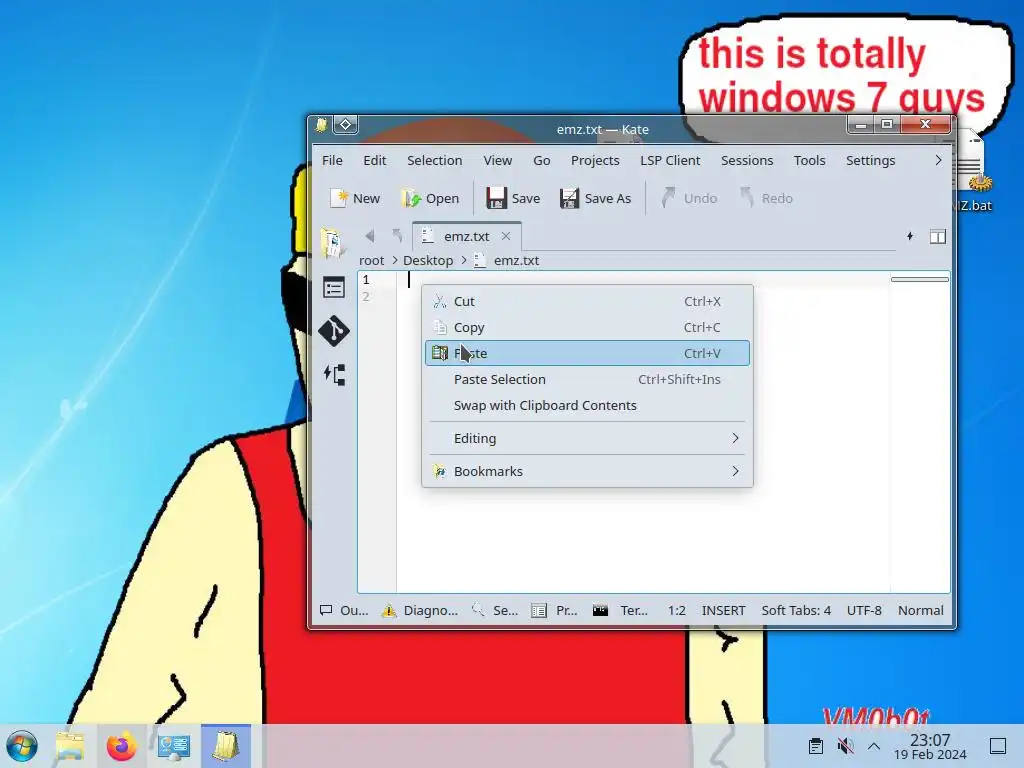Open the system settings taskbar icon
The height and width of the screenshot is (768, 1024).
coord(173,746)
